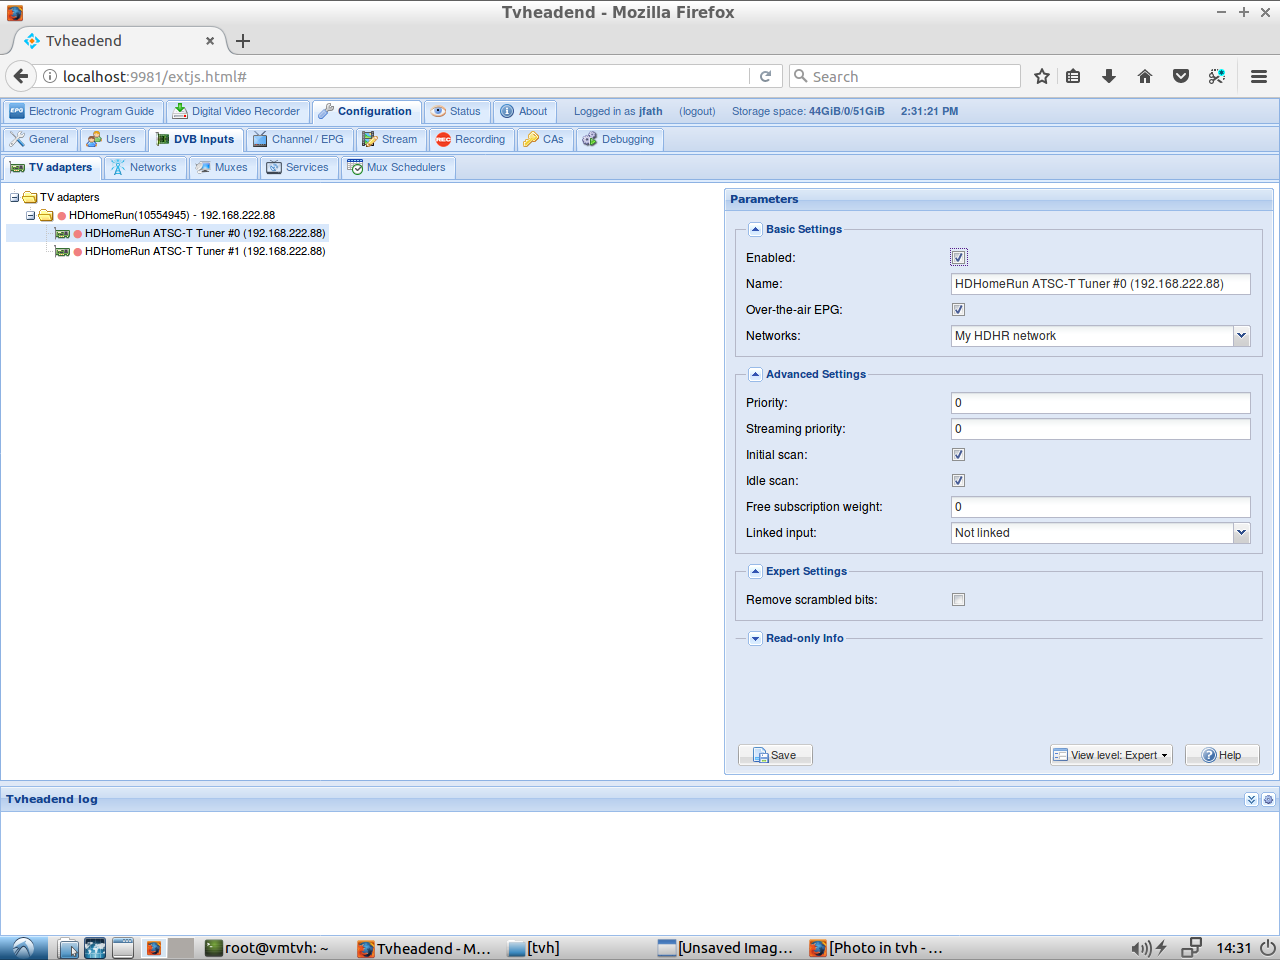This screenshot has width=1280, height=960.
Task: Open the Networks dropdown showing My HDHR network
Action: (1242, 335)
